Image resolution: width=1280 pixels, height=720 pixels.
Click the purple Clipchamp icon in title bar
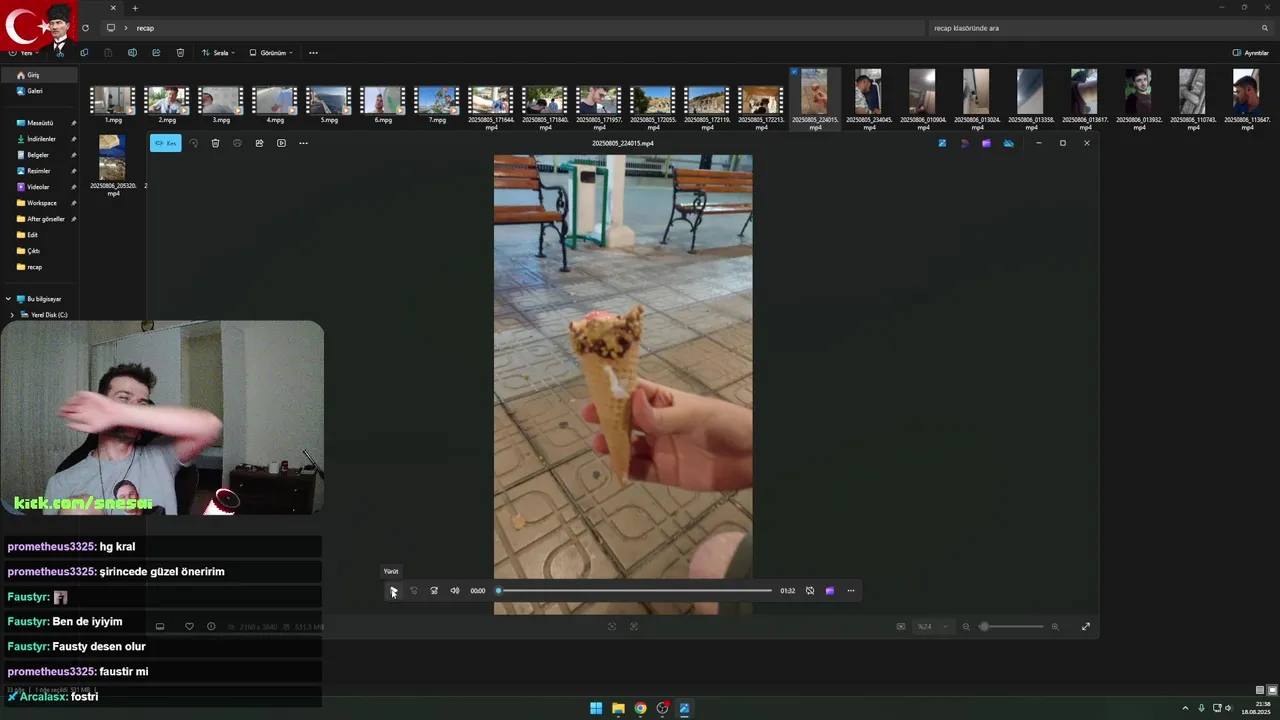point(986,143)
